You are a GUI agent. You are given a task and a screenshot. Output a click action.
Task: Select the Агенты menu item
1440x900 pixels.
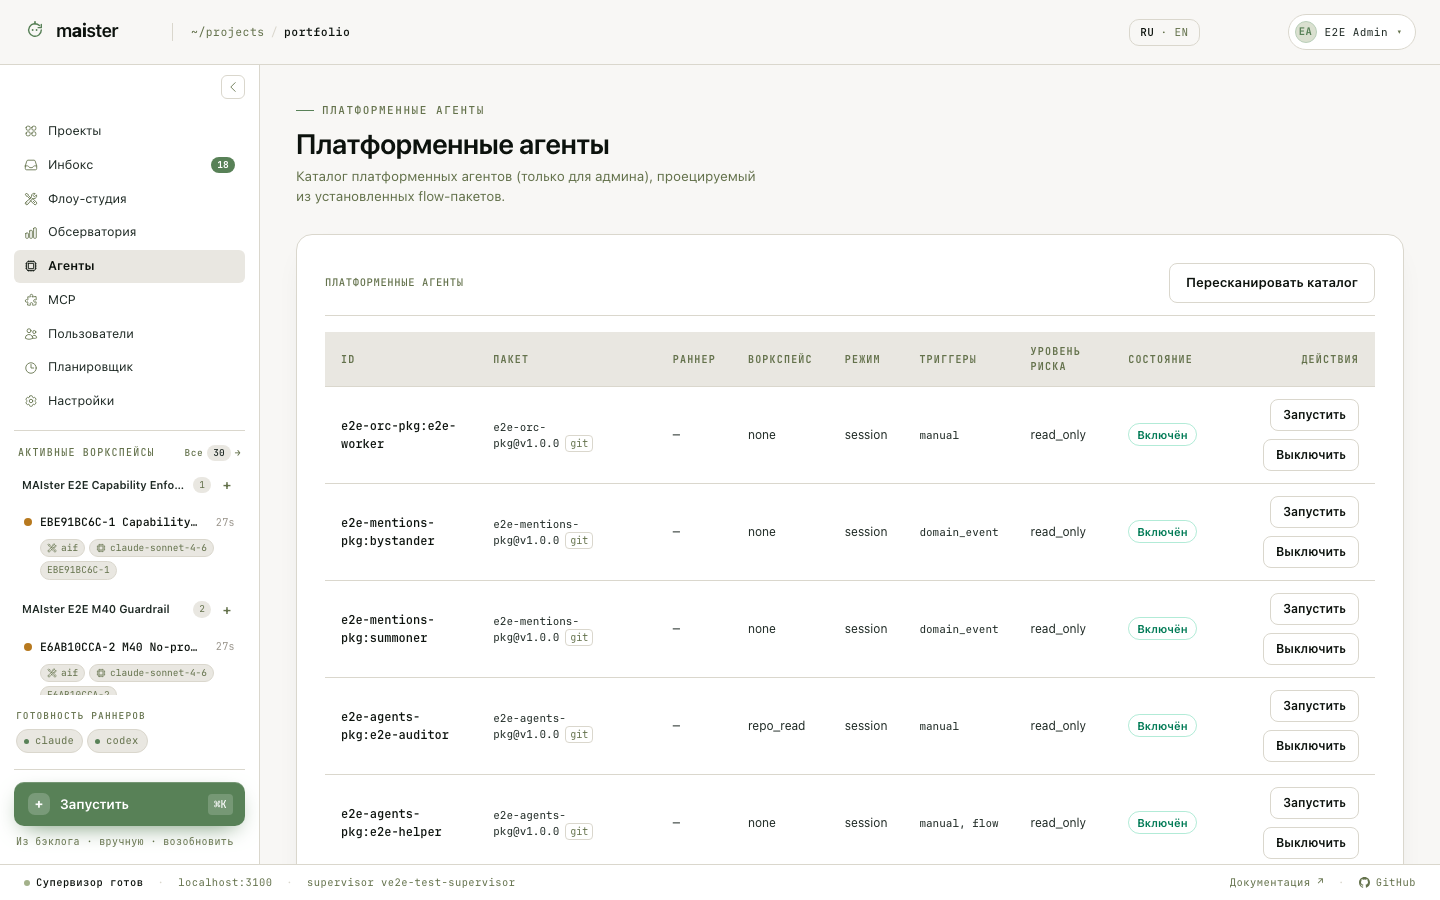pyautogui.click(x=129, y=266)
